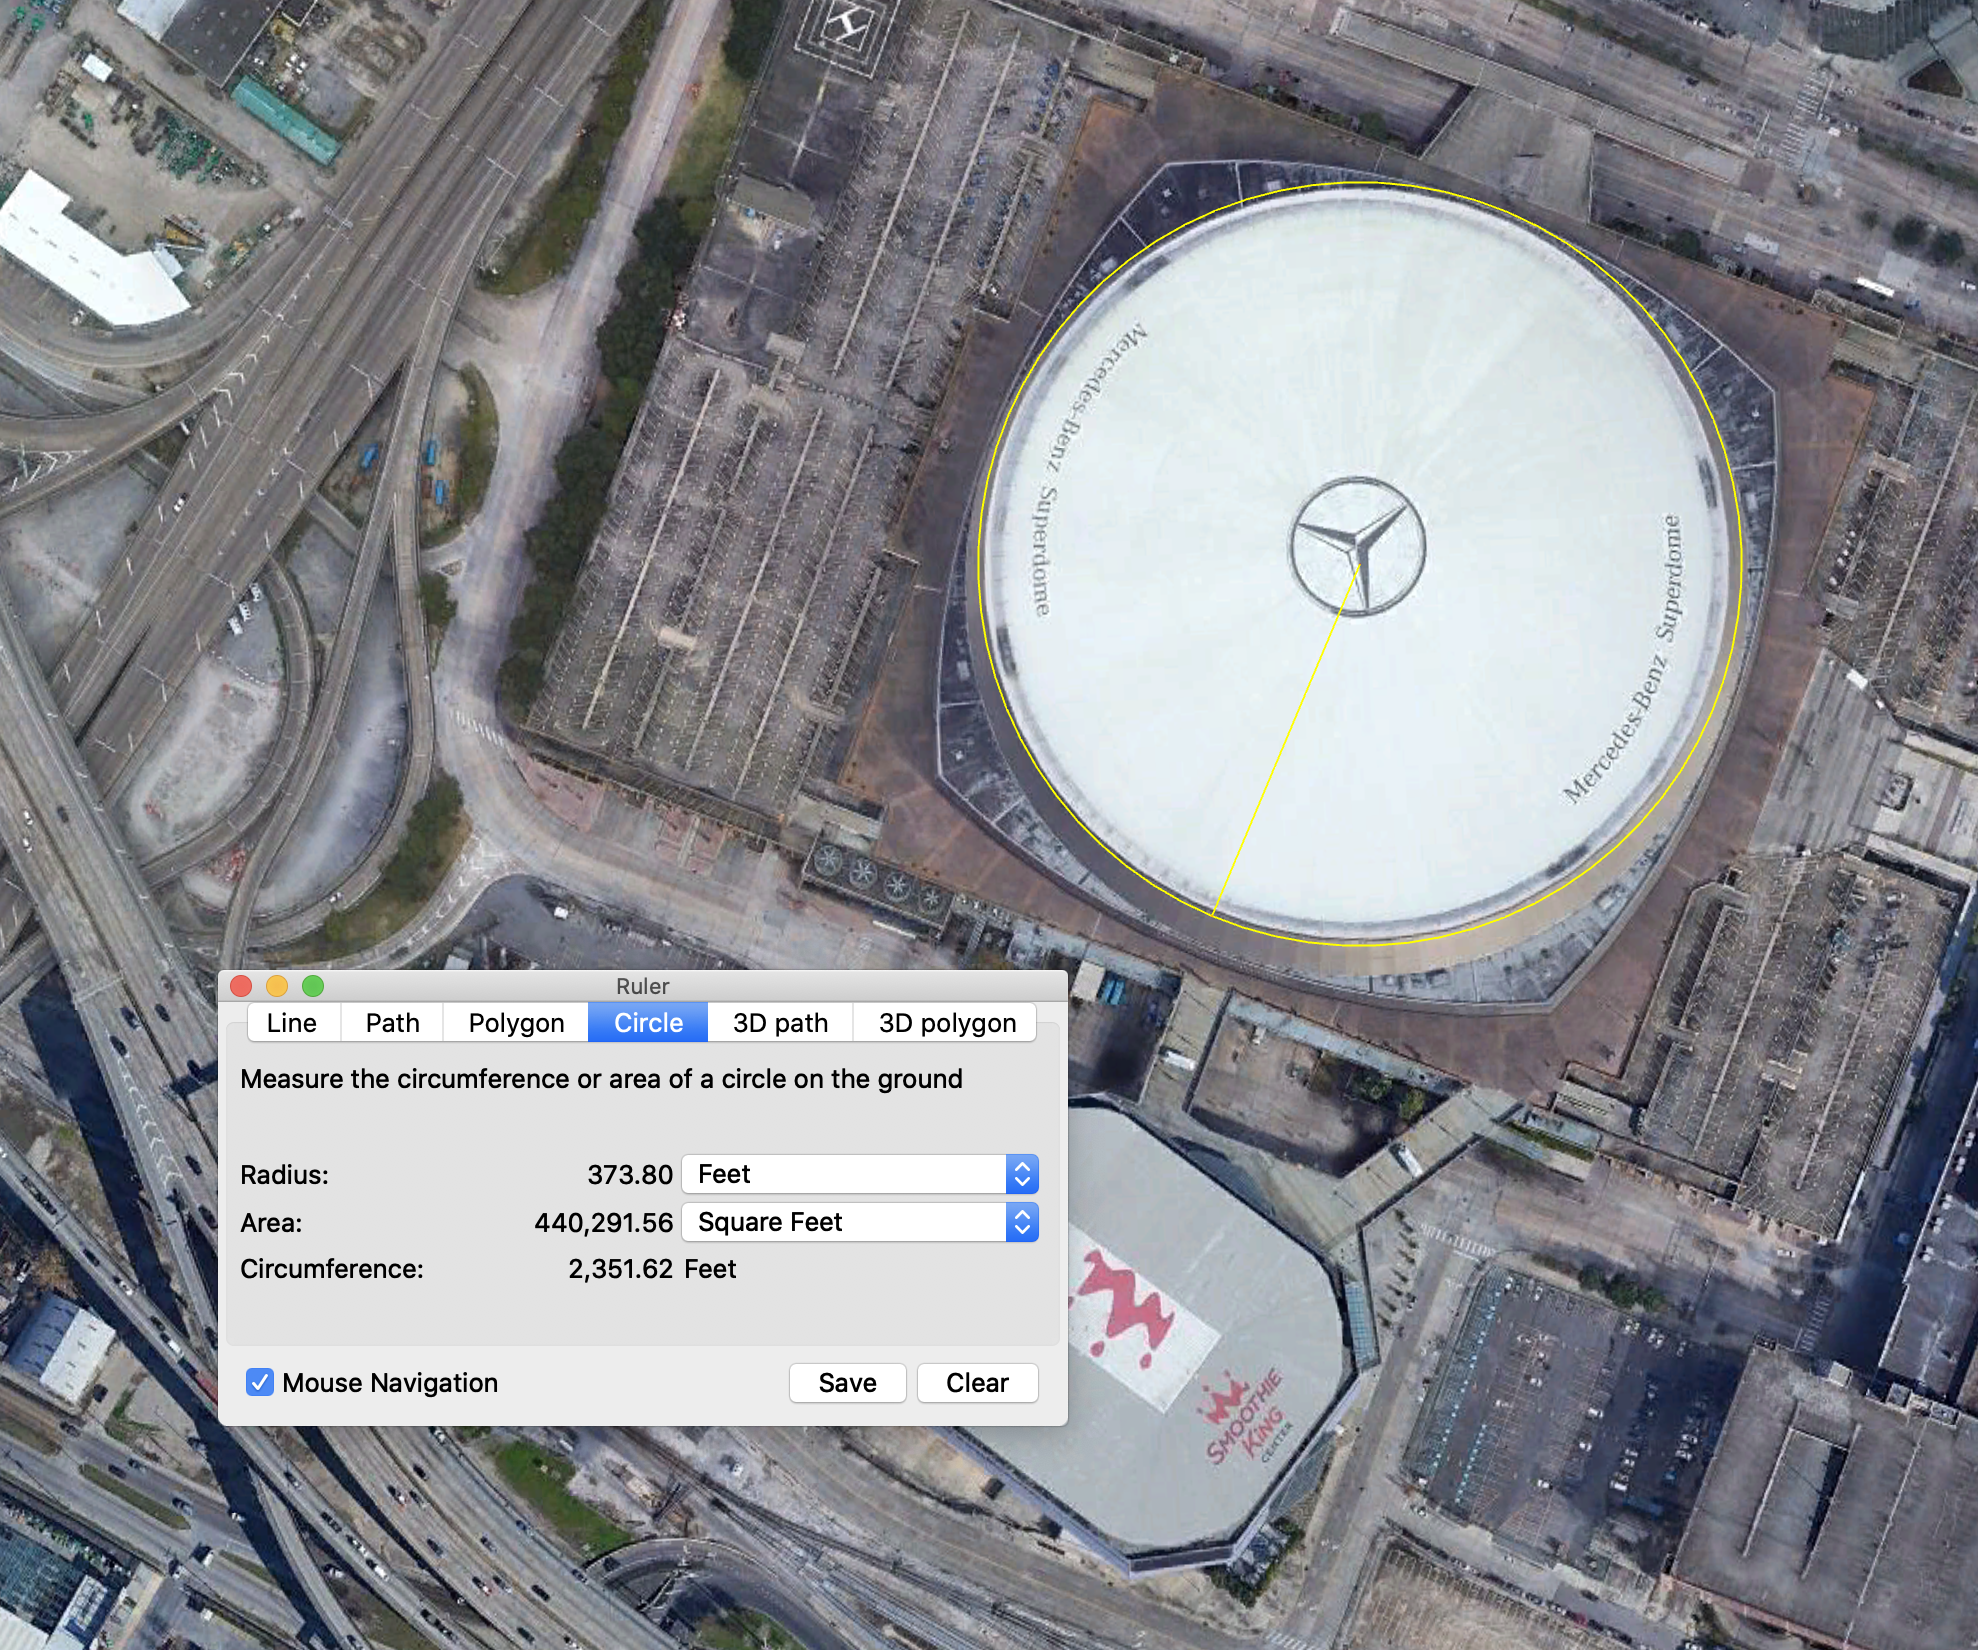Viewport: 1978px width, 1650px height.
Task: Click the green zoom button on Ruler
Action: click(313, 986)
